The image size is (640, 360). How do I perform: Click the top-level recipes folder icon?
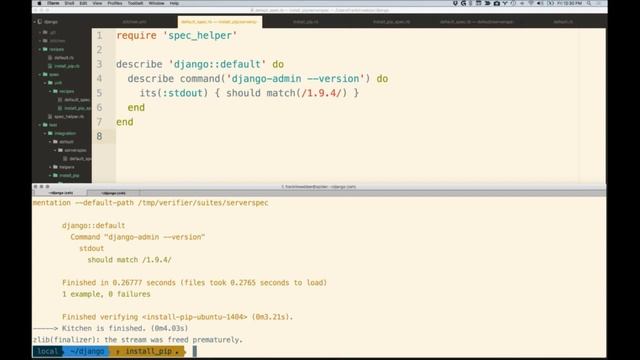coord(45,49)
